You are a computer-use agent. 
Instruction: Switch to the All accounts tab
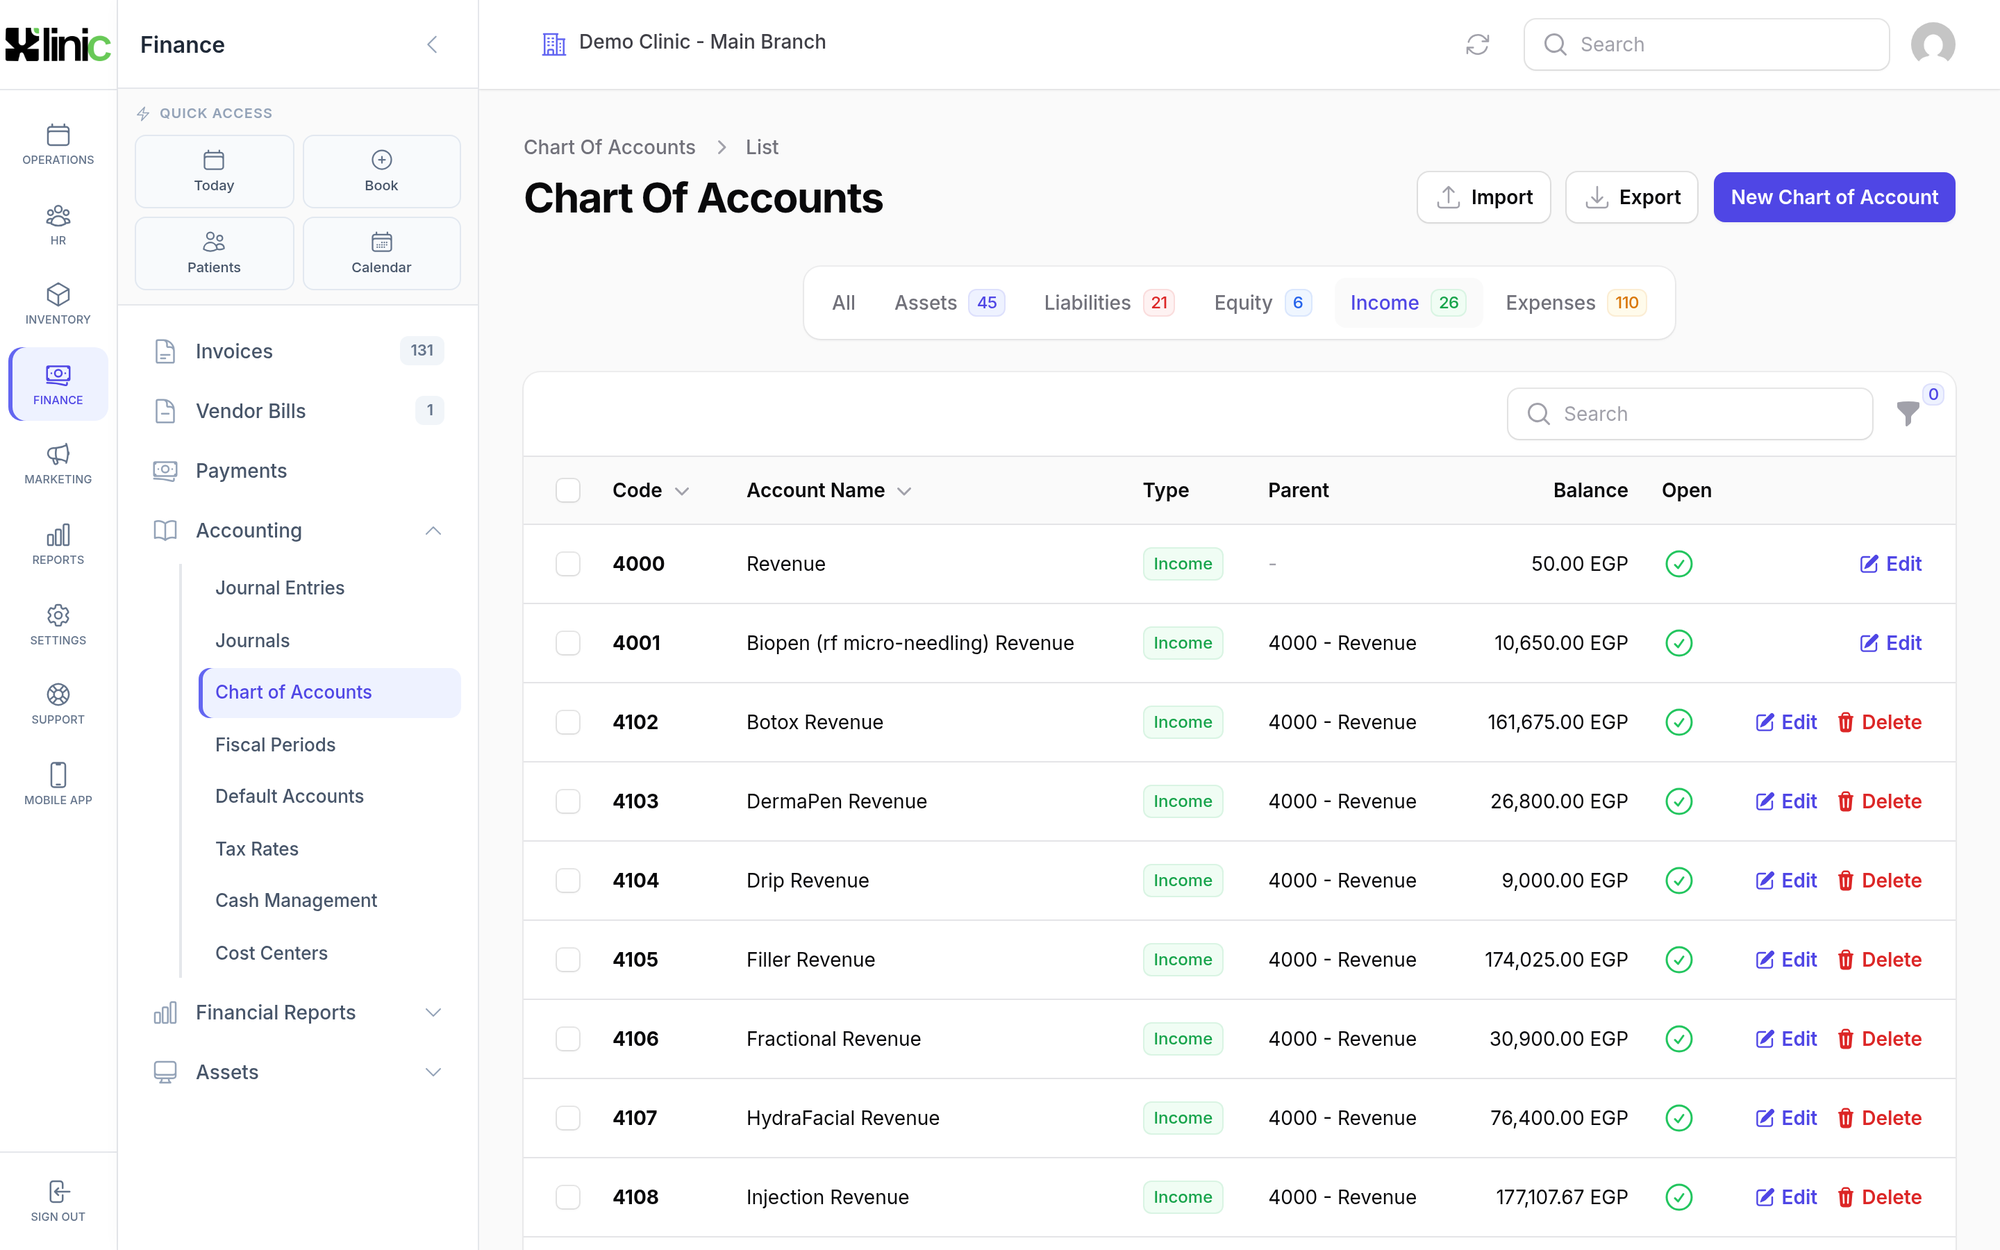pyautogui.click(x=843, y=303)
